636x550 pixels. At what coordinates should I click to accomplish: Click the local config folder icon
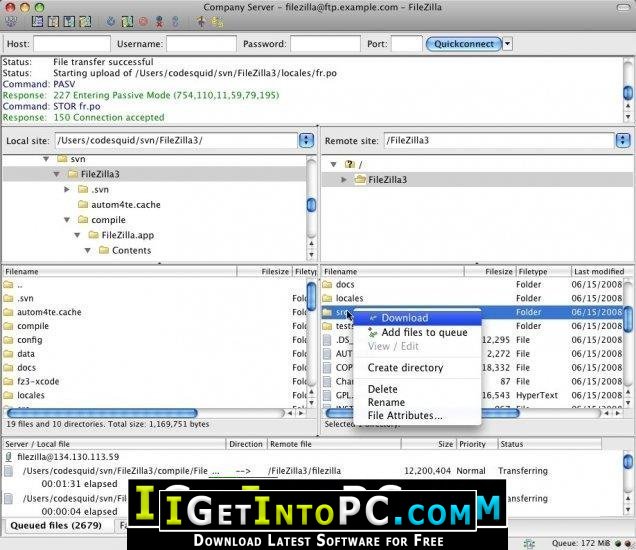click(x=9, y=340)
